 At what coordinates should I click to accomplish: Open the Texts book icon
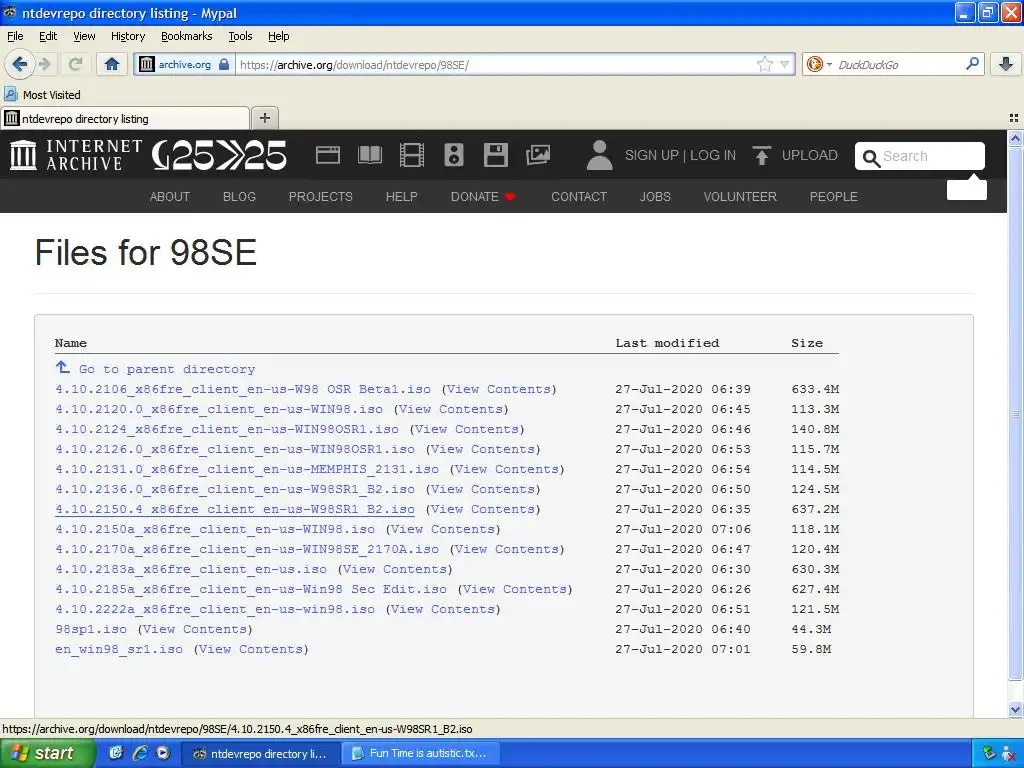[370, 155]
